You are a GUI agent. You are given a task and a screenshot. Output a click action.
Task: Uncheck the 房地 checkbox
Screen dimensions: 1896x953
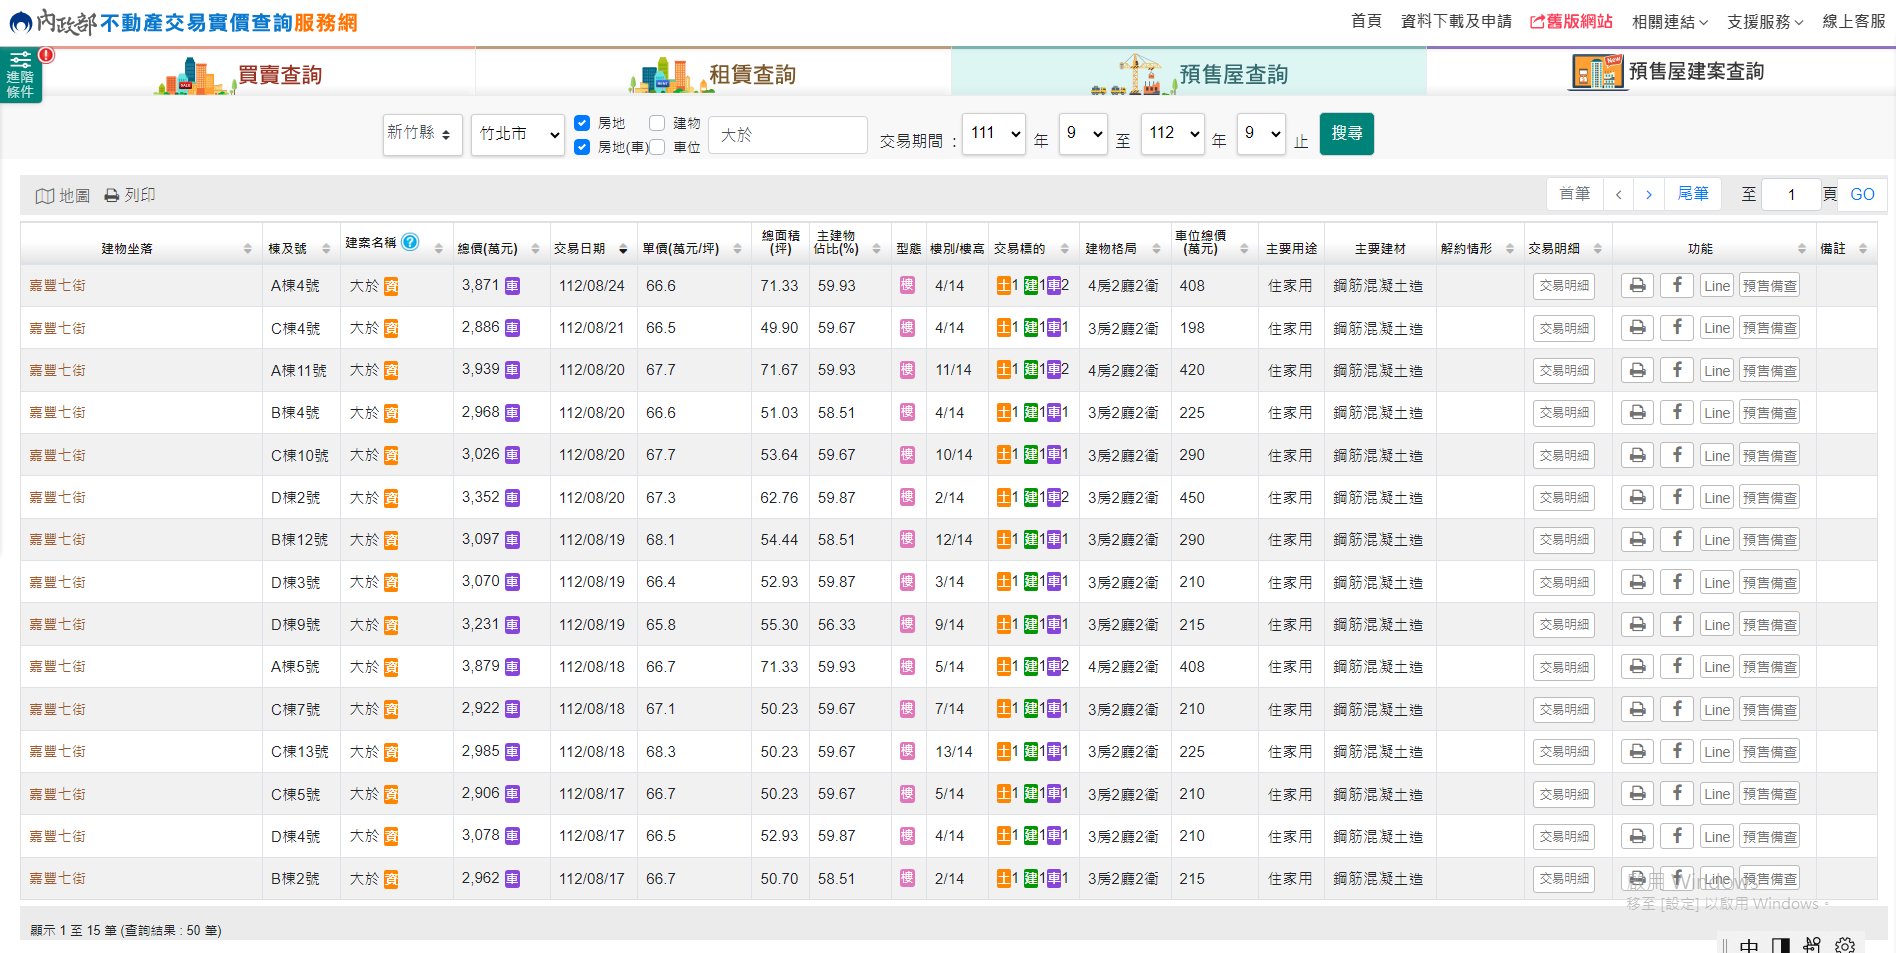tap(582, 123)
